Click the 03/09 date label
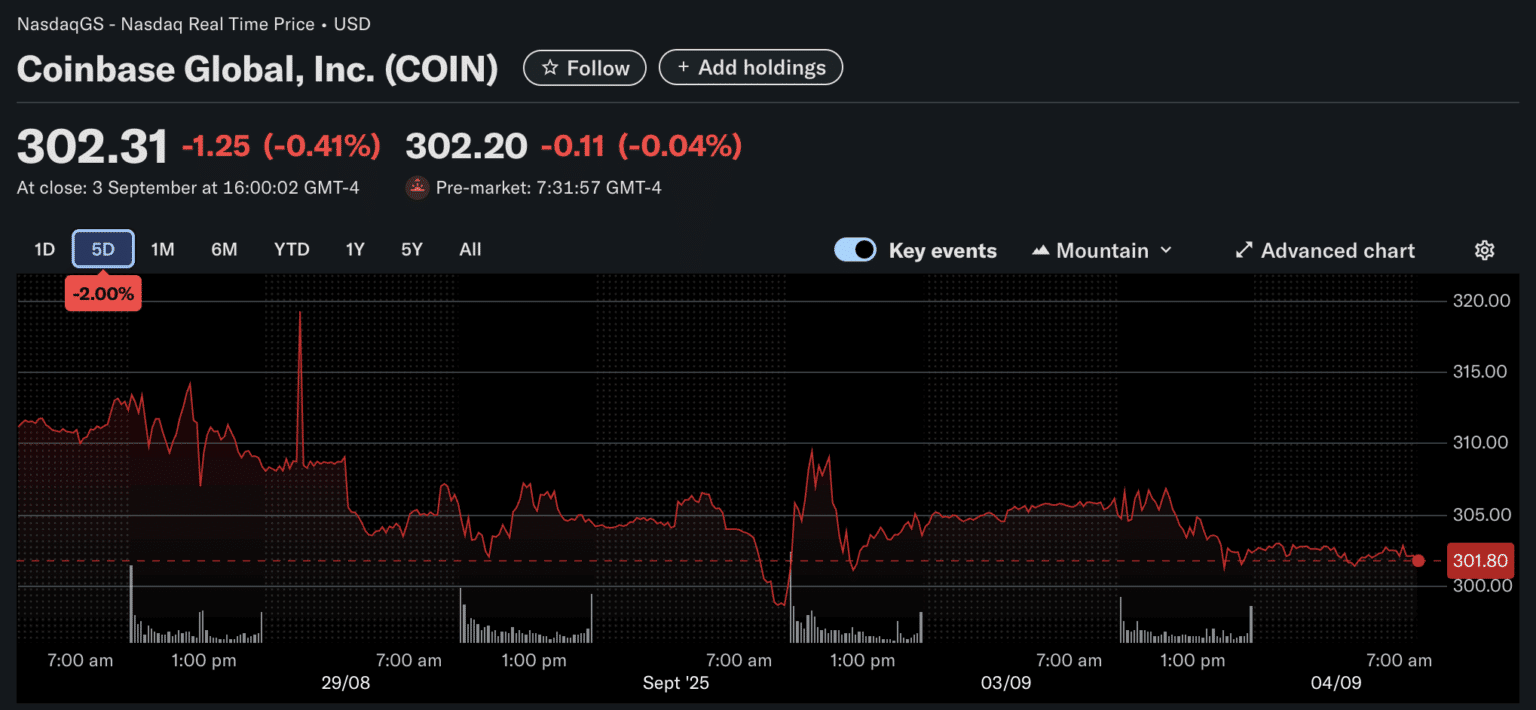The image size is (1536, 710). click(1005, 682)
